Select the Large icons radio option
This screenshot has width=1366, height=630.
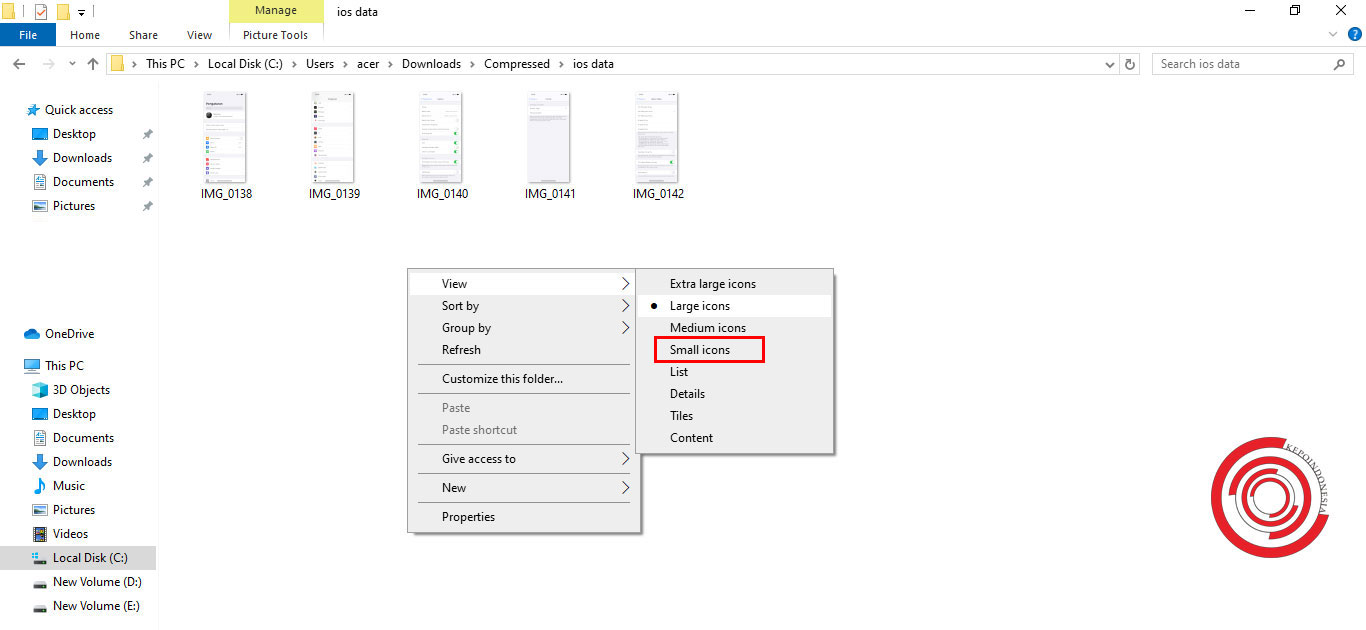699,305
